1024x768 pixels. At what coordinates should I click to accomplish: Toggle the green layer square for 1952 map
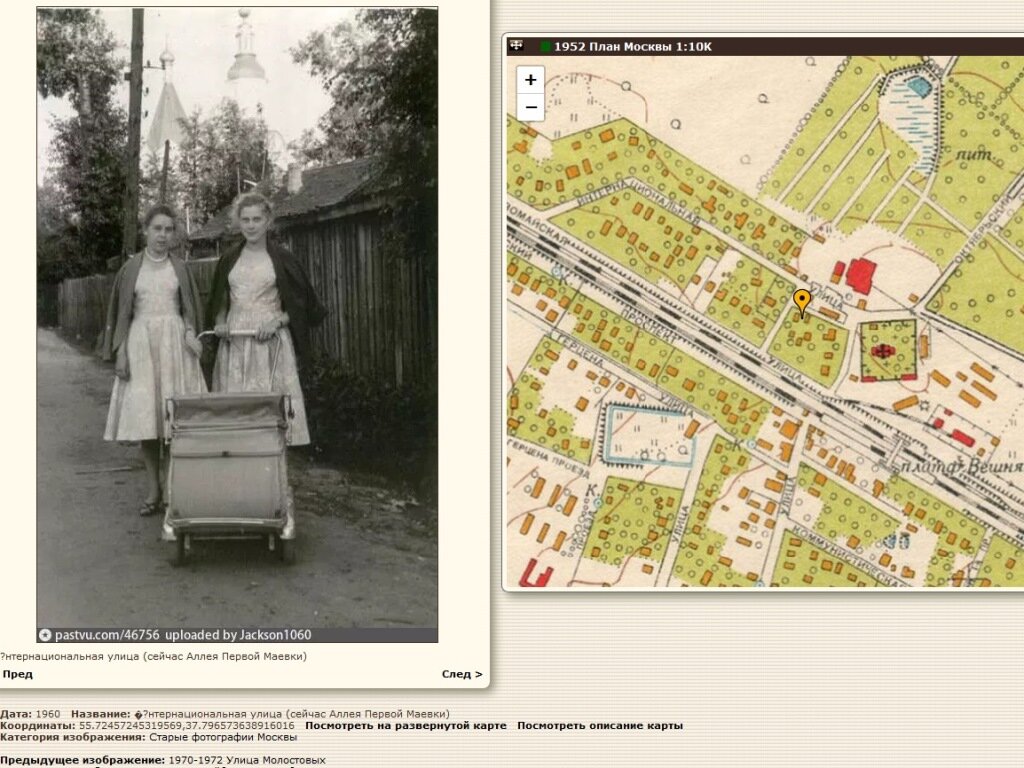coord(545,44)
